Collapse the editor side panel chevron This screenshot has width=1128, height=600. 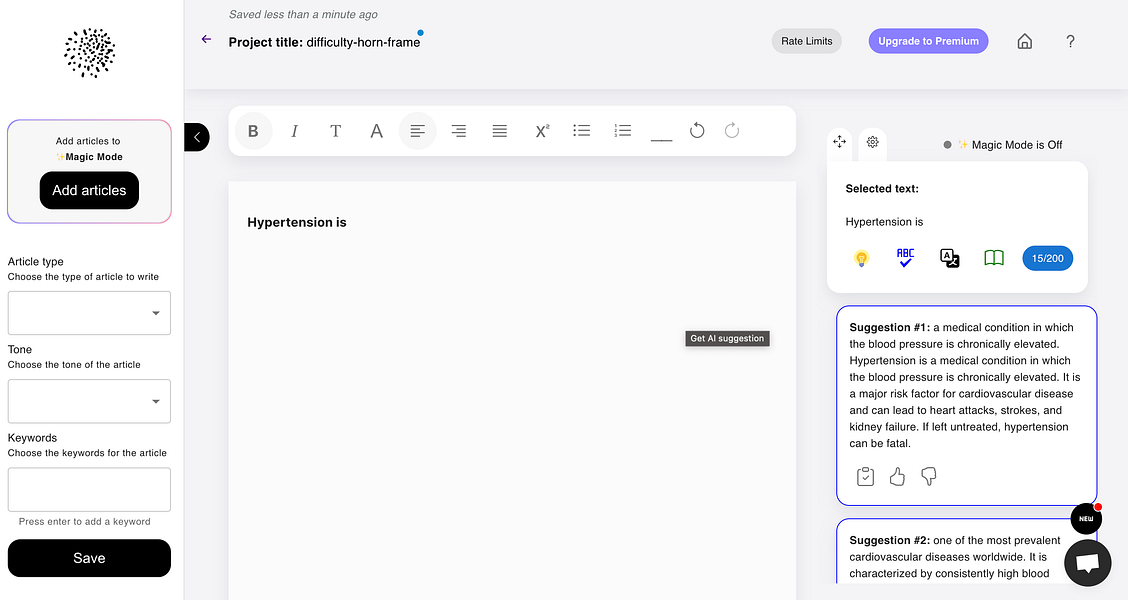(196, 137)
